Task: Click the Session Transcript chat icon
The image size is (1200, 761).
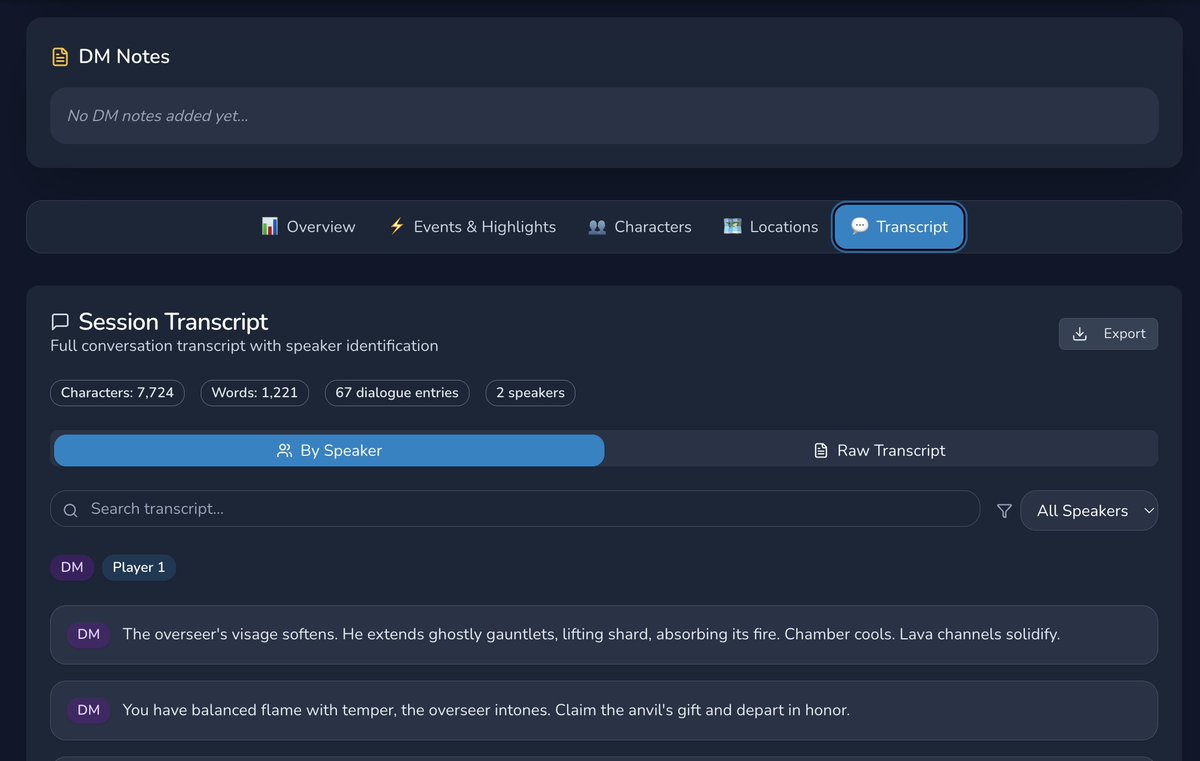Action: [x=60, y=321]
